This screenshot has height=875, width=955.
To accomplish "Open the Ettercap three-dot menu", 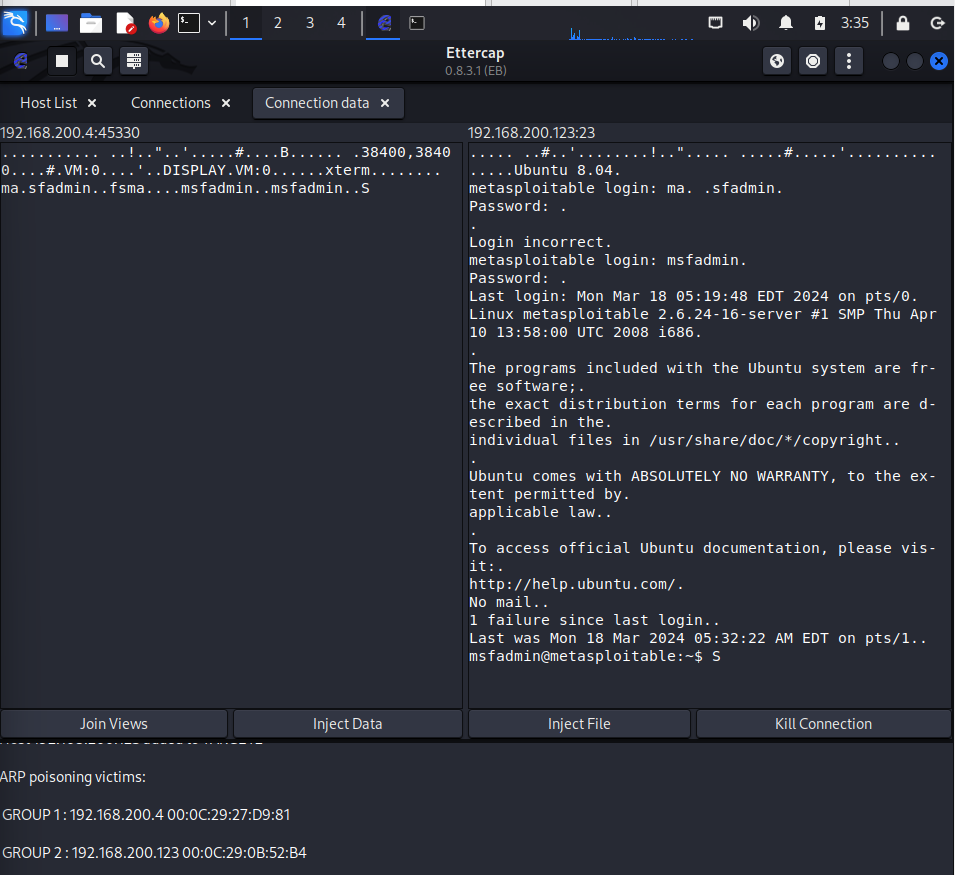I will click(848, 62).
